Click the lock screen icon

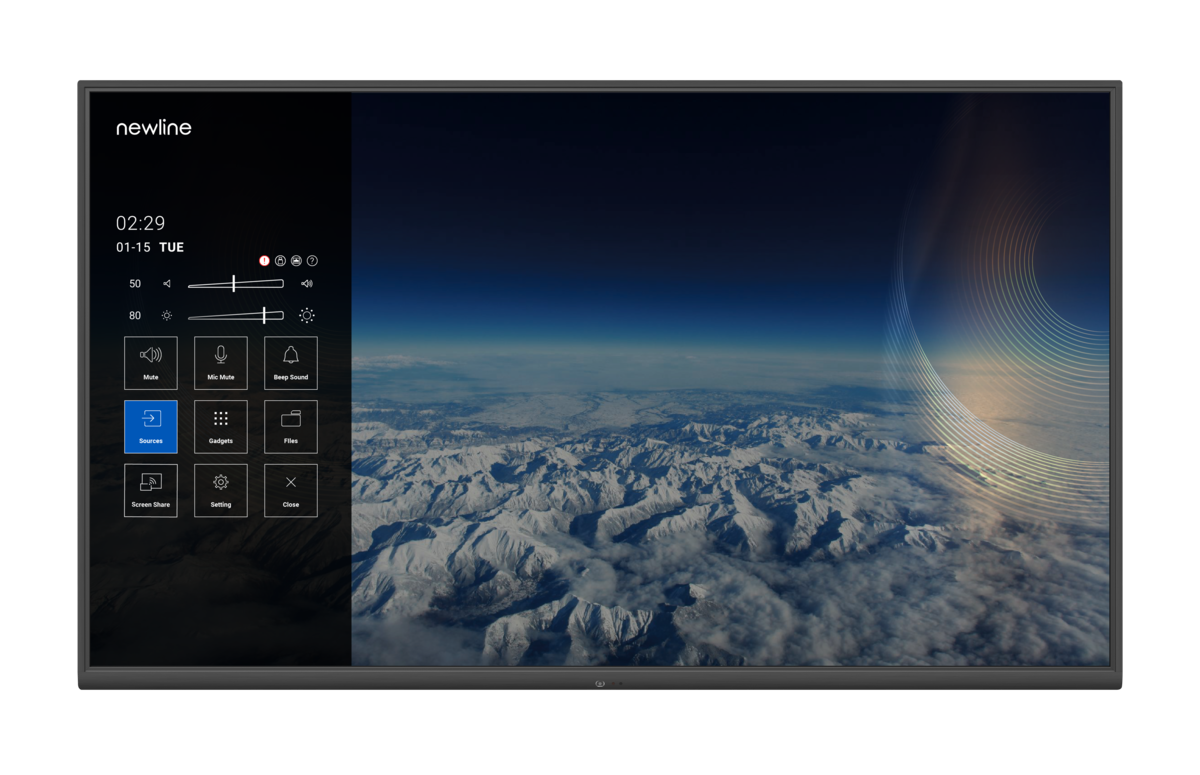[x=280, y=260]
